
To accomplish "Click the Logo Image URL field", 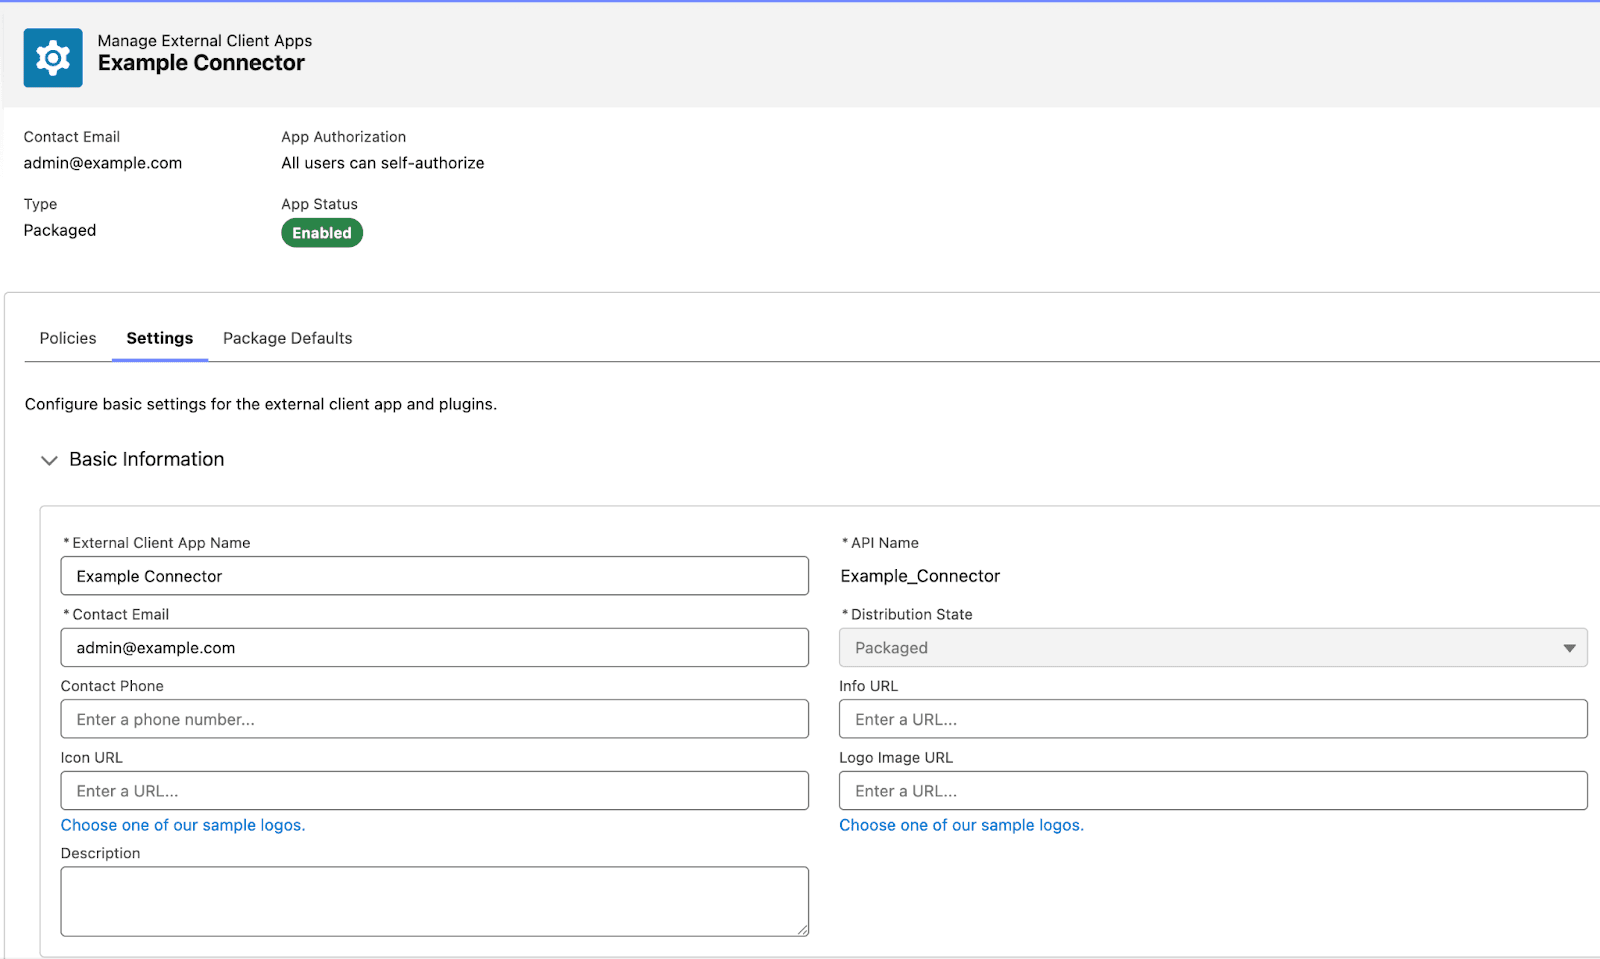I will click(1212, 791).
